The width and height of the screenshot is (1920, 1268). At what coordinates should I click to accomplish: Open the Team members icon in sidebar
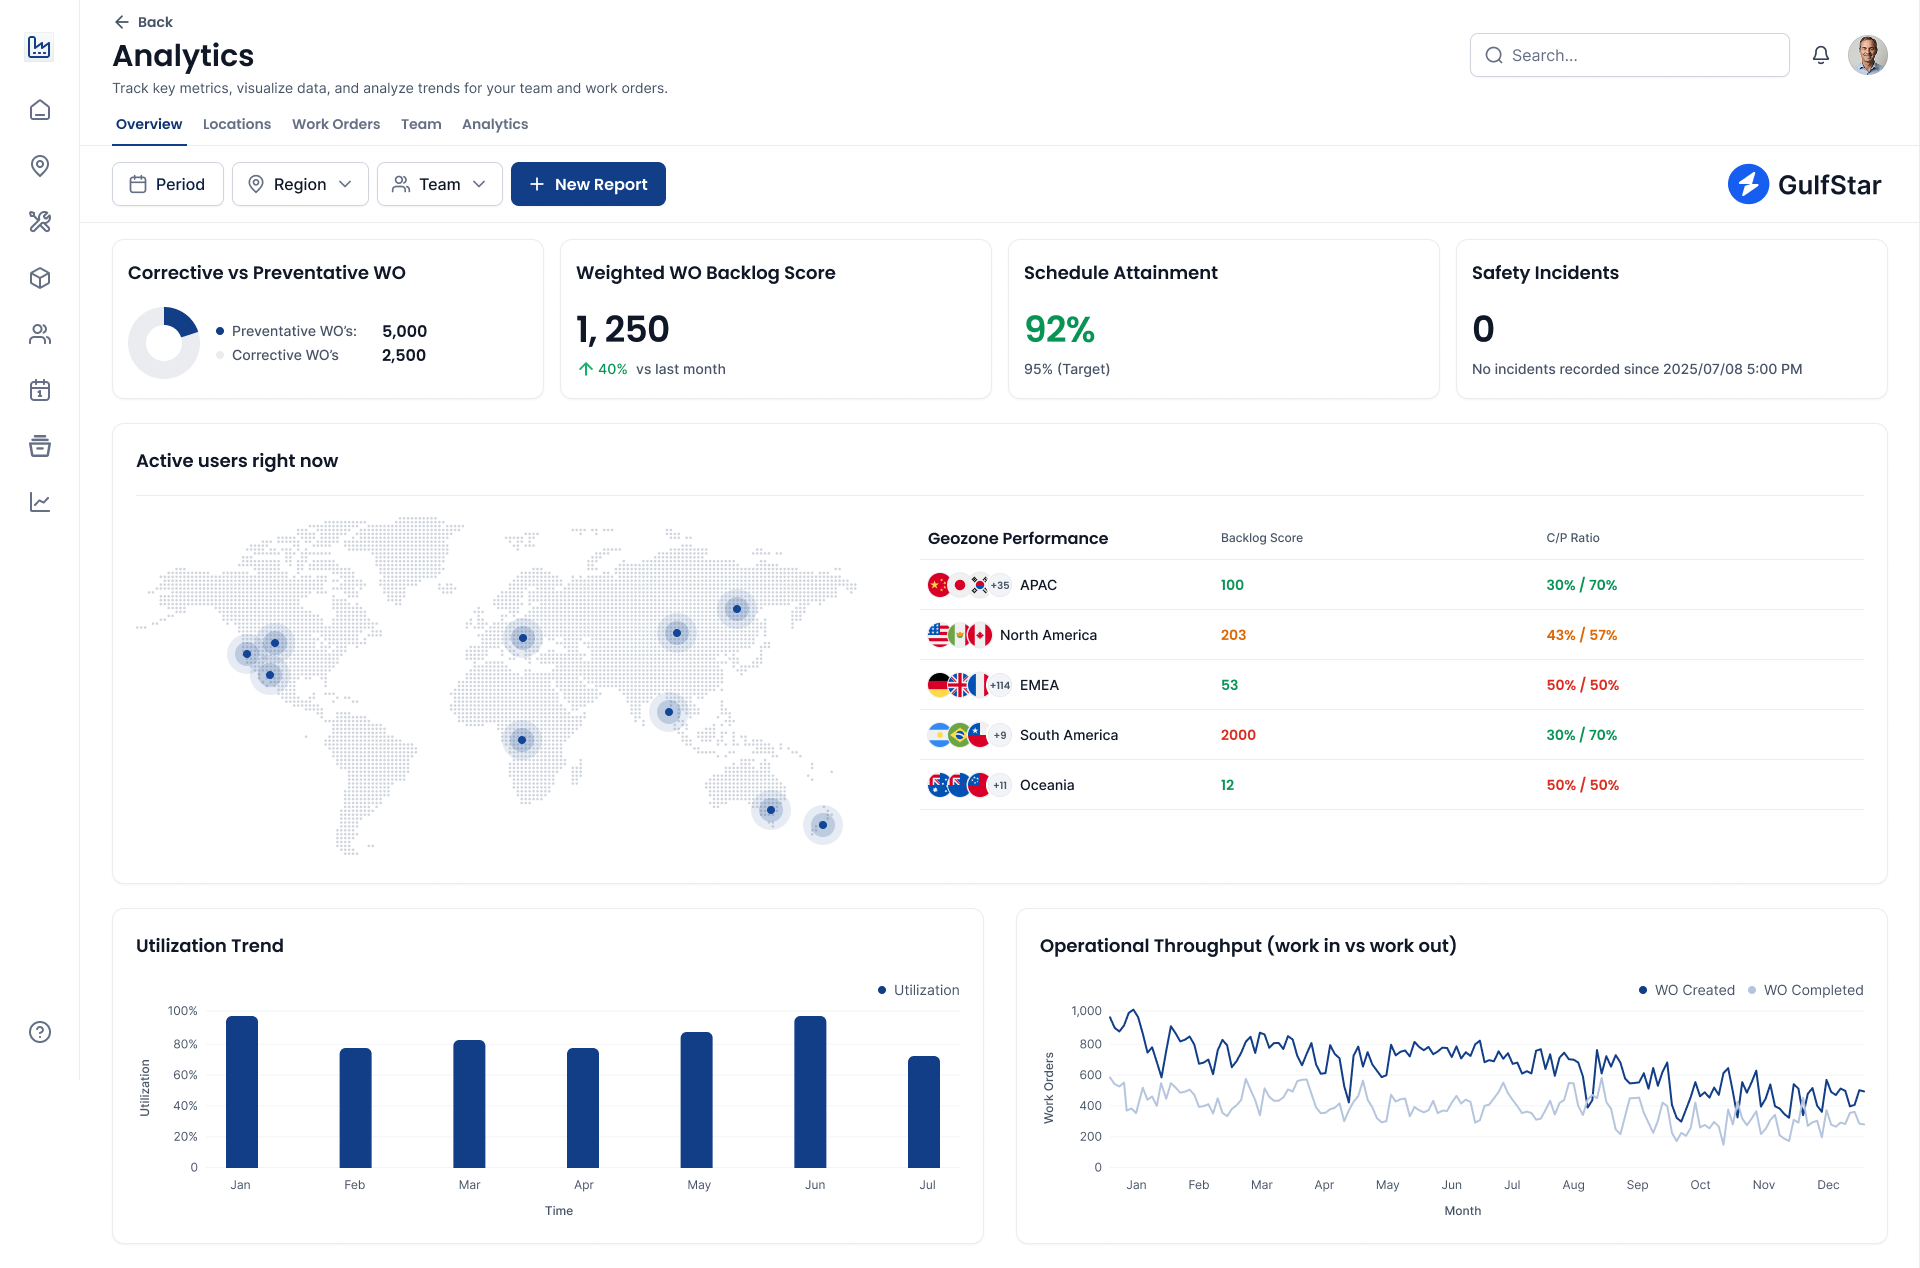[x=40, y=333]
